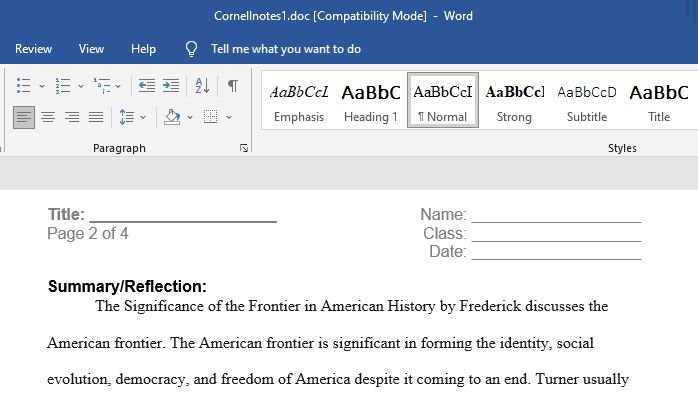Align paragraph to the right

pos(72,117)
